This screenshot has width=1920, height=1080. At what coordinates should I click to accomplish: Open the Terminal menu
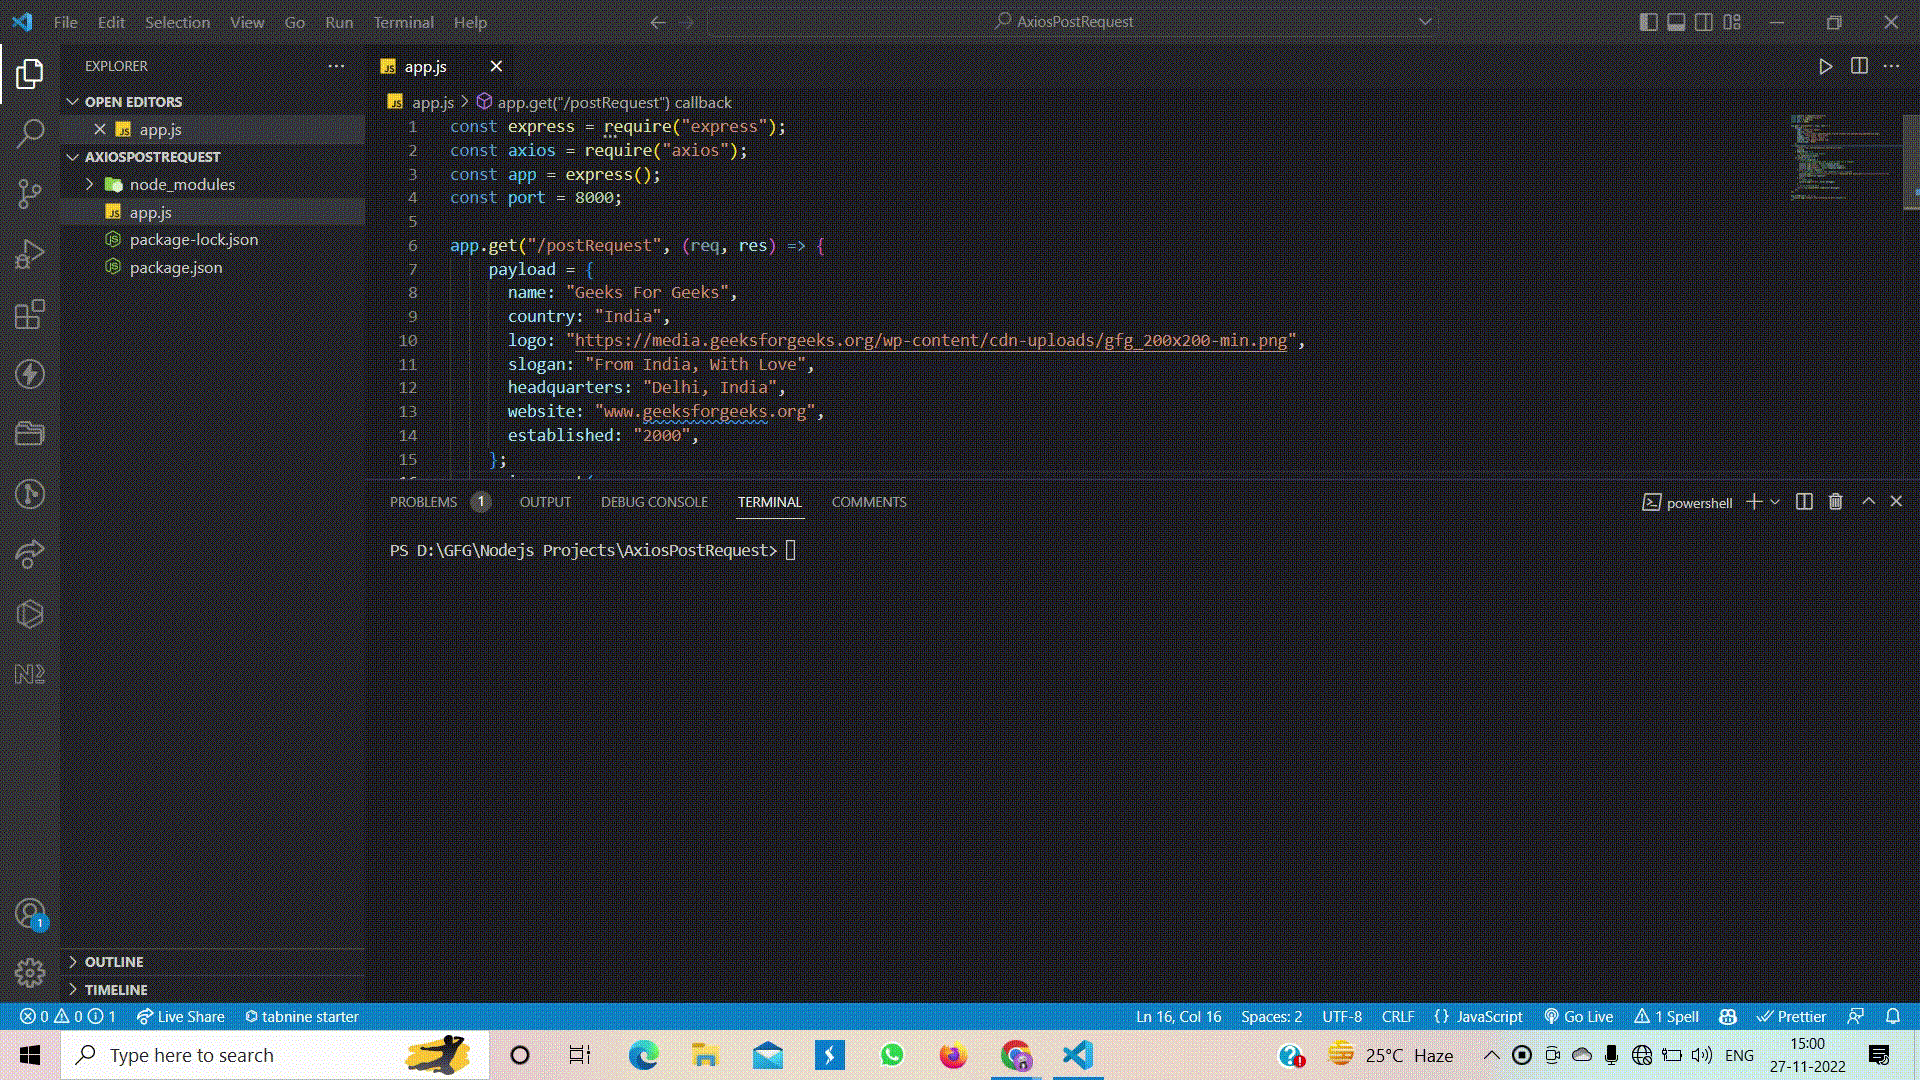click(403, 22)
